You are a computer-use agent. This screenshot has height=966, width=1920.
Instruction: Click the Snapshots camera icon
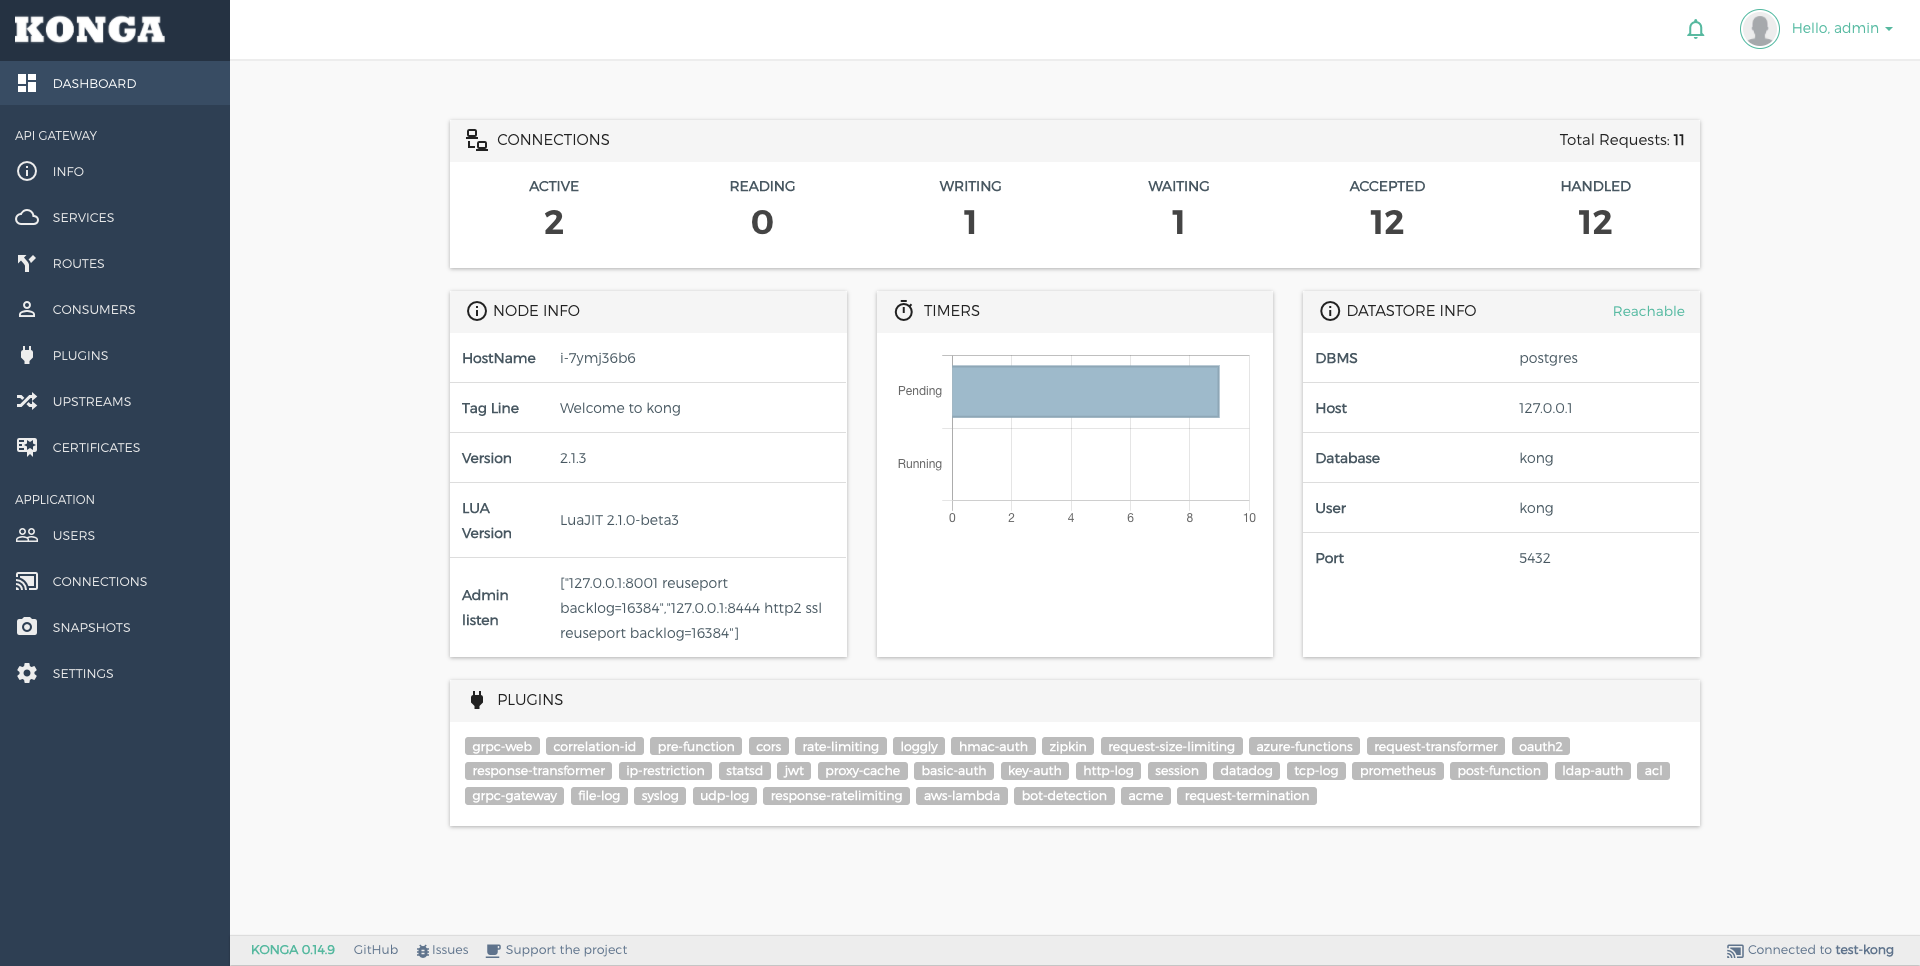click(27, 627)
